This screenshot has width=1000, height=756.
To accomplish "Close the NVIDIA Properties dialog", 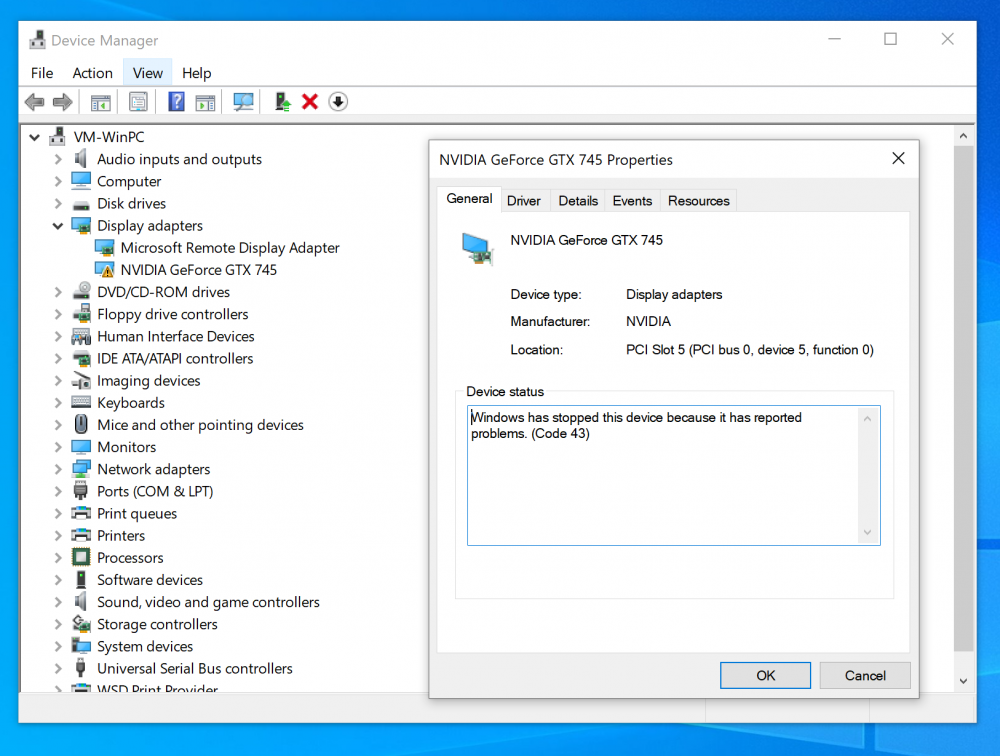I will [x=898, y=158].
